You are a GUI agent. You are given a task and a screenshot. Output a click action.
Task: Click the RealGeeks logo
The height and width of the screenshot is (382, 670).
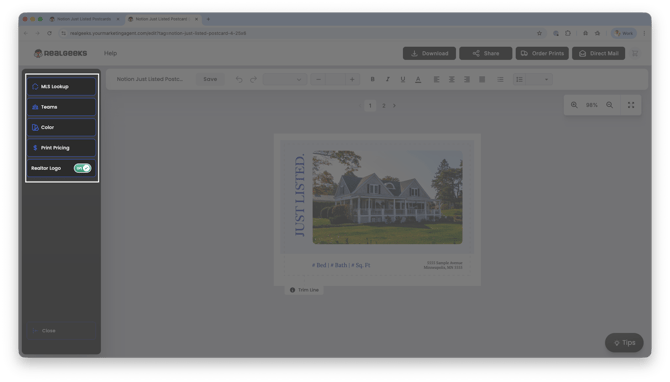point(61,53)
